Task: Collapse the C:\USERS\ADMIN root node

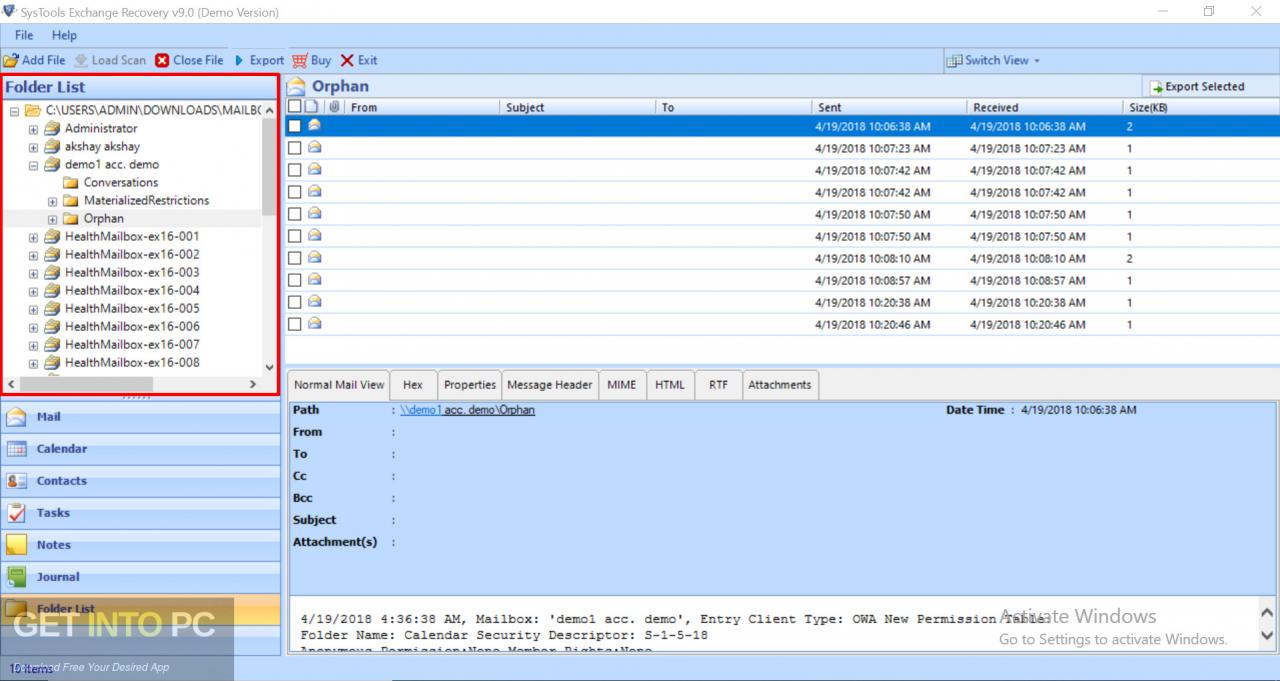Action: click(x=14, y=111)
